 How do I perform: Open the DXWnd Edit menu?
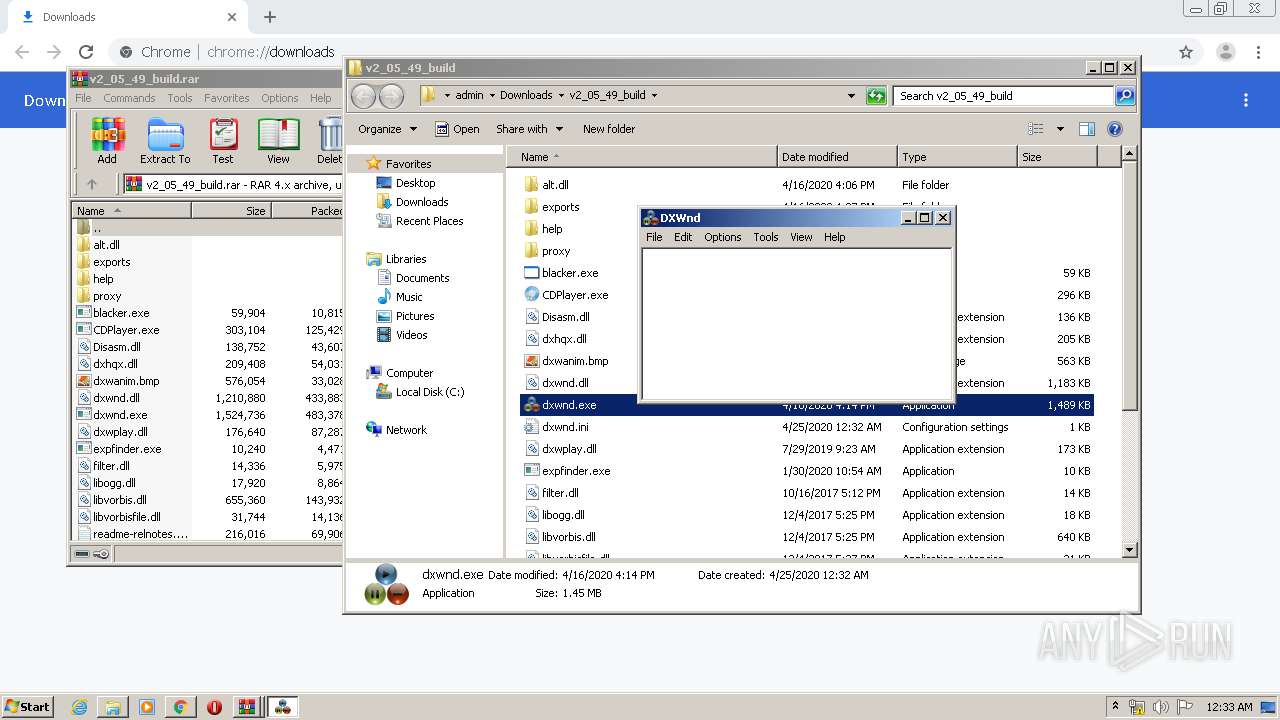pos(683,237)
